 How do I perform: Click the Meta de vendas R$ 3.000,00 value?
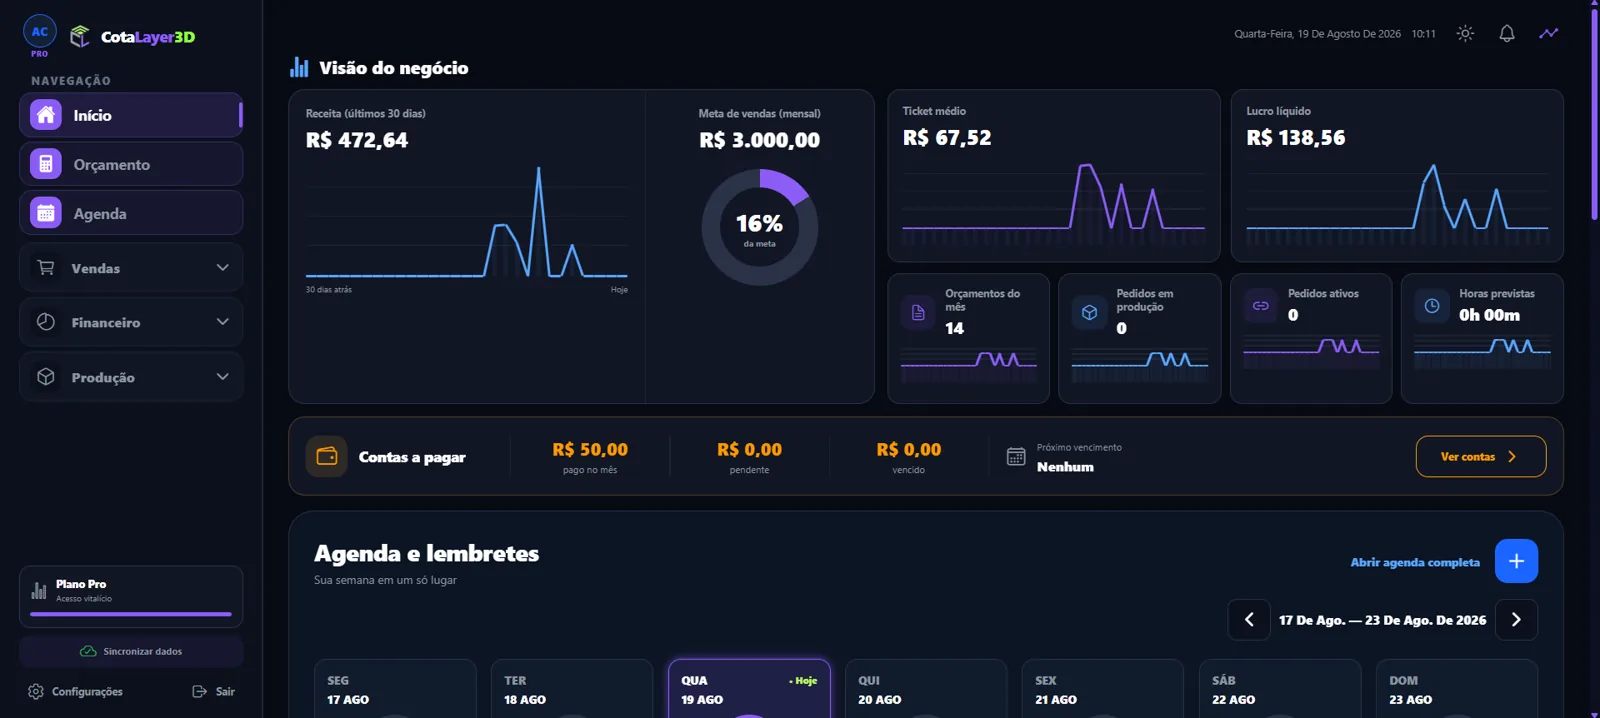[760, 140]
